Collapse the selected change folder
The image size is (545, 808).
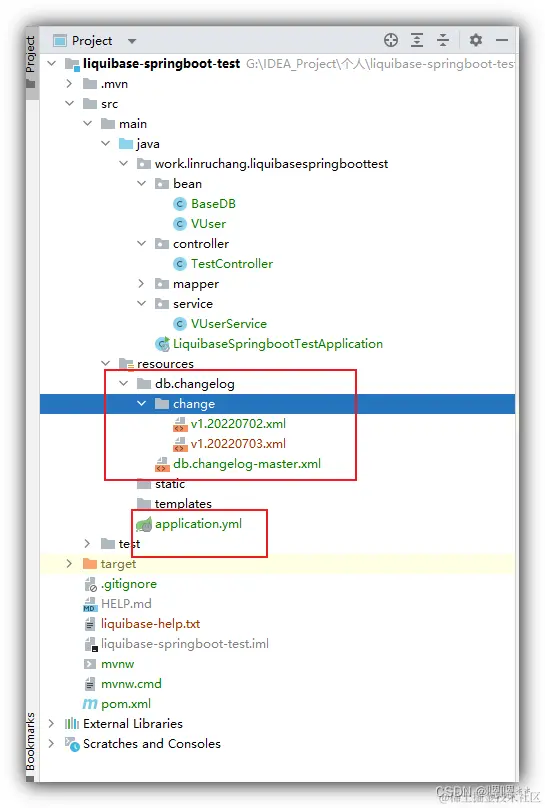pyautogui.click(x=142, y=403)
